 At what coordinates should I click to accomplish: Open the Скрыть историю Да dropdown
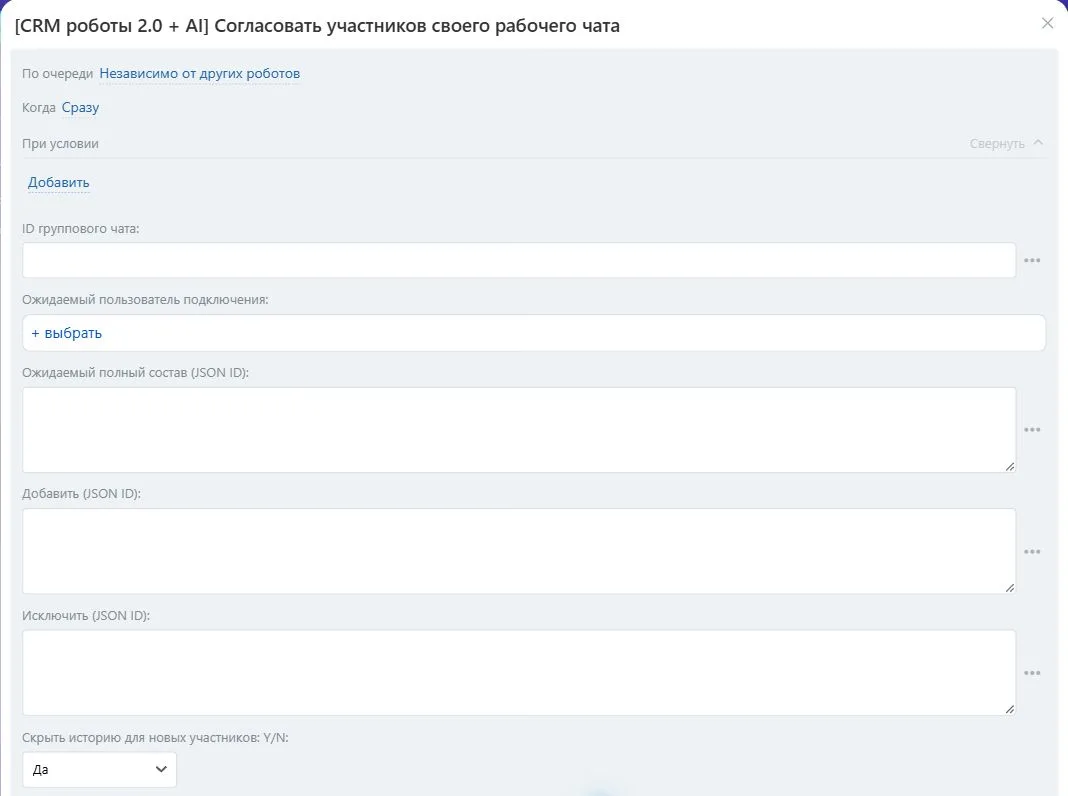[x=99, y=769]
